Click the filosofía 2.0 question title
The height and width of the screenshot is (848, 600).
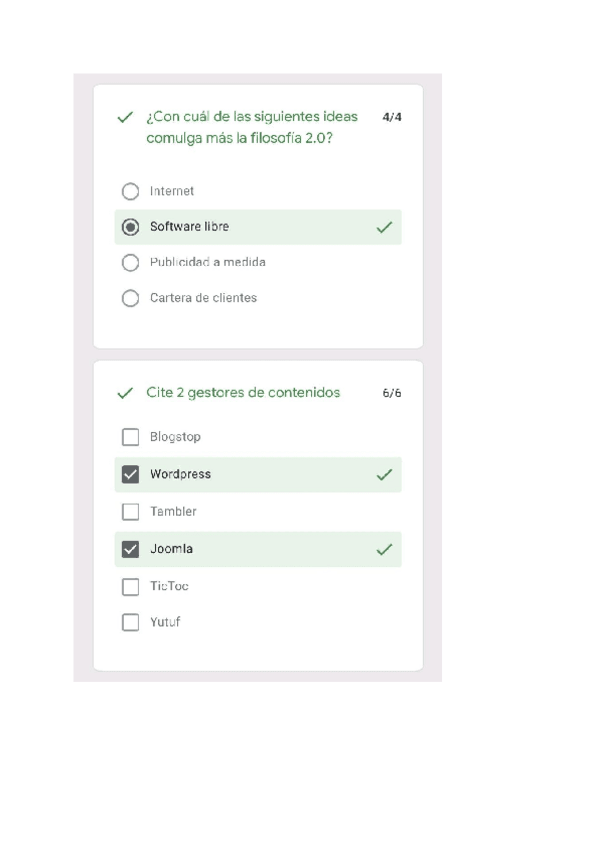[x=250, y=127]
